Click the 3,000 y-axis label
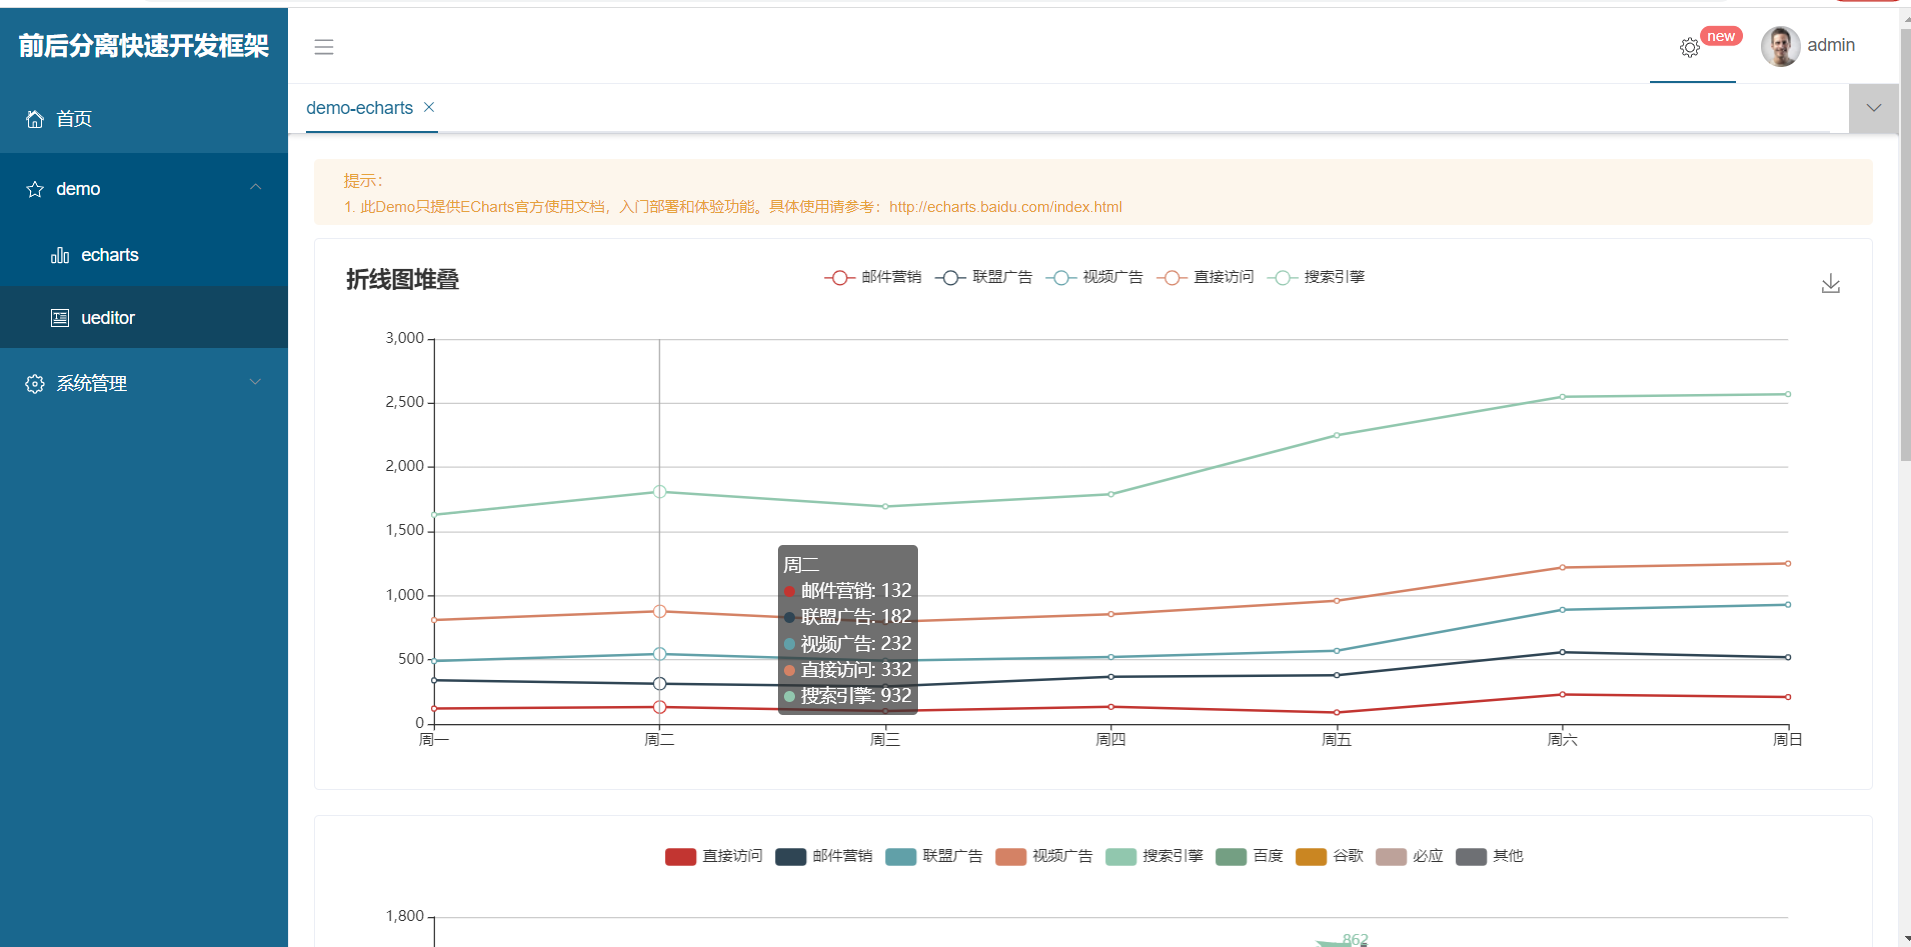The width and height of the screenshot is (1911, 947). pyautogui.click(x=404, y=338)
